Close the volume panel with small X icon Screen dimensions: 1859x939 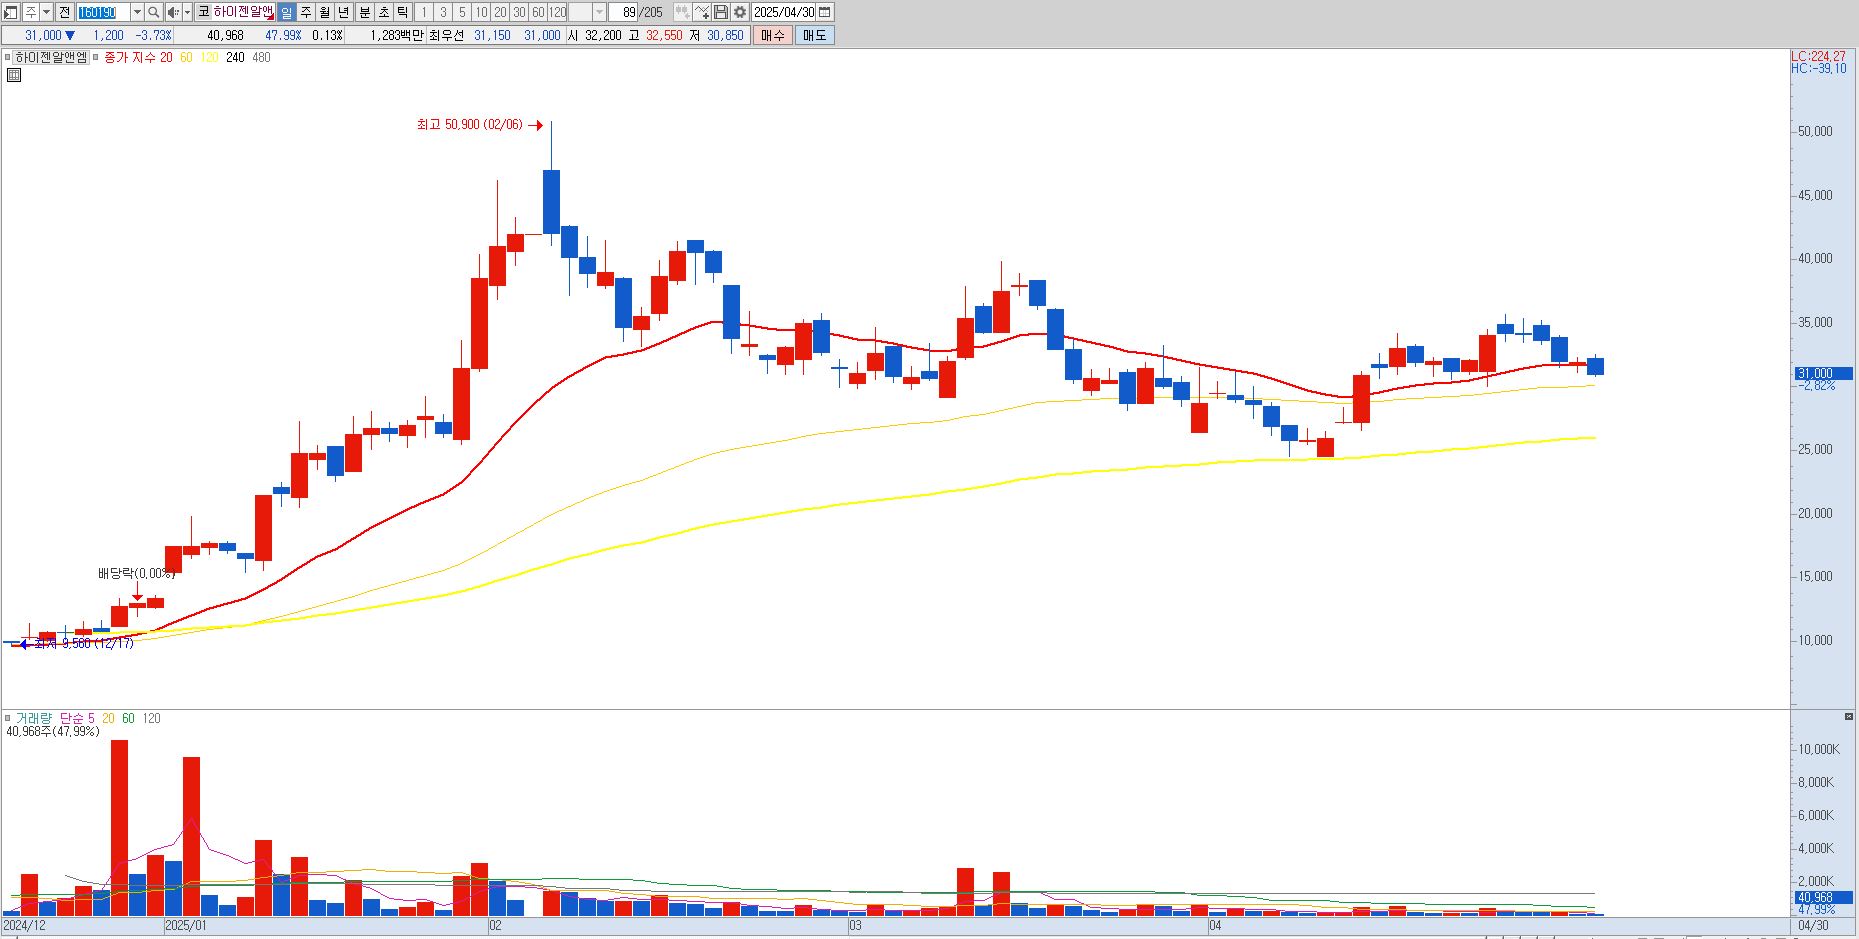tap(1848, 717)
